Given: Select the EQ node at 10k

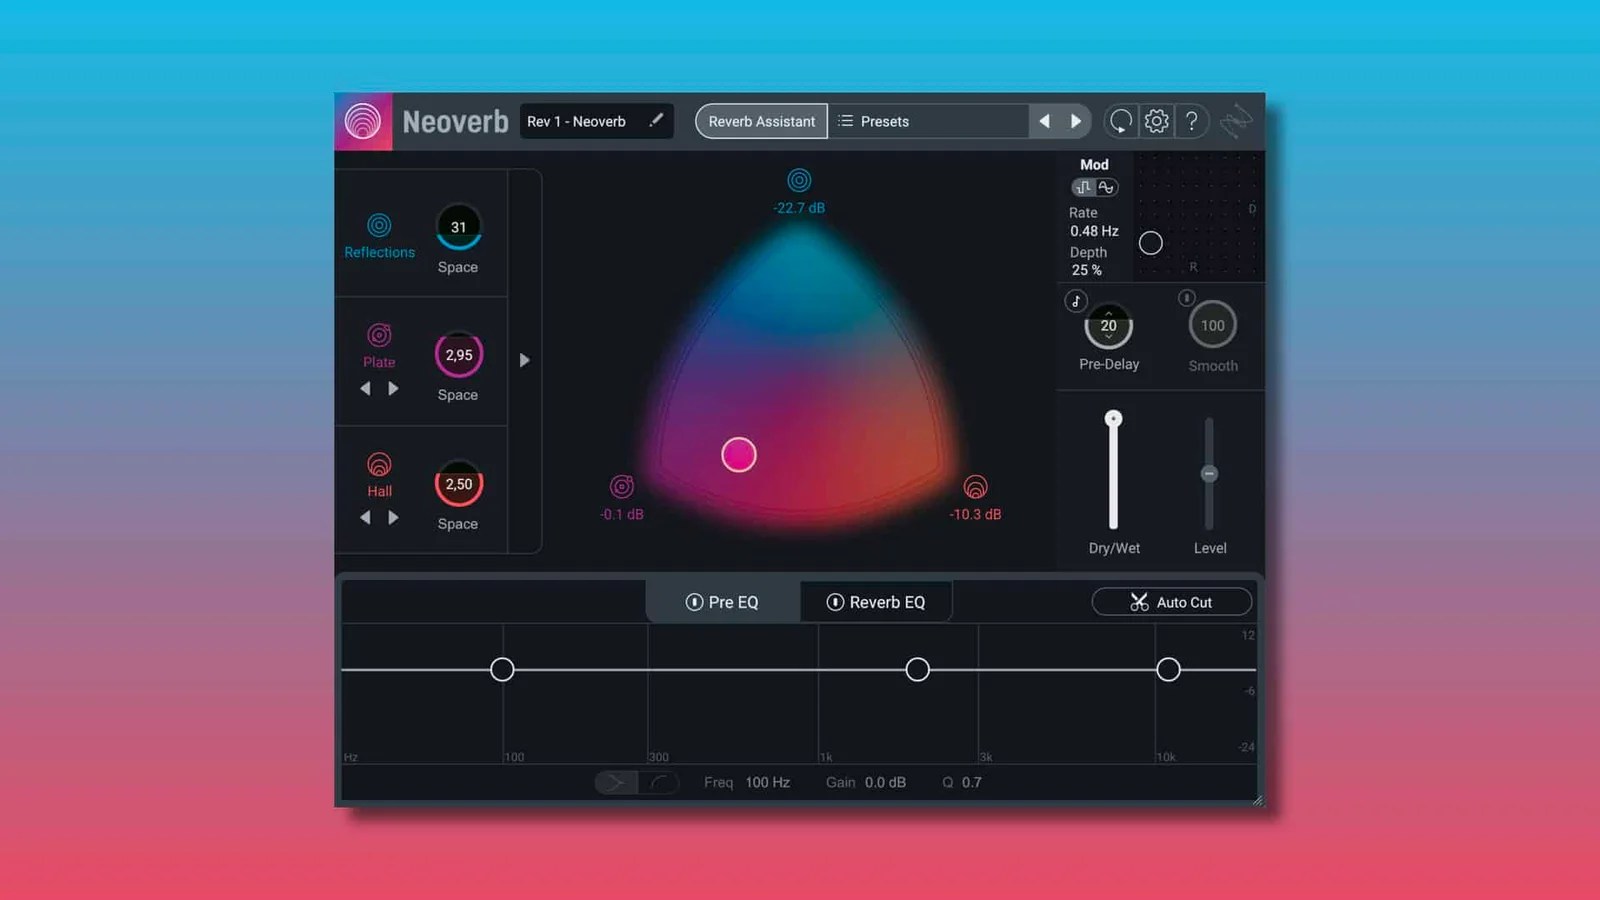Looking at the screenshot, I should (x=1168, y=670).
